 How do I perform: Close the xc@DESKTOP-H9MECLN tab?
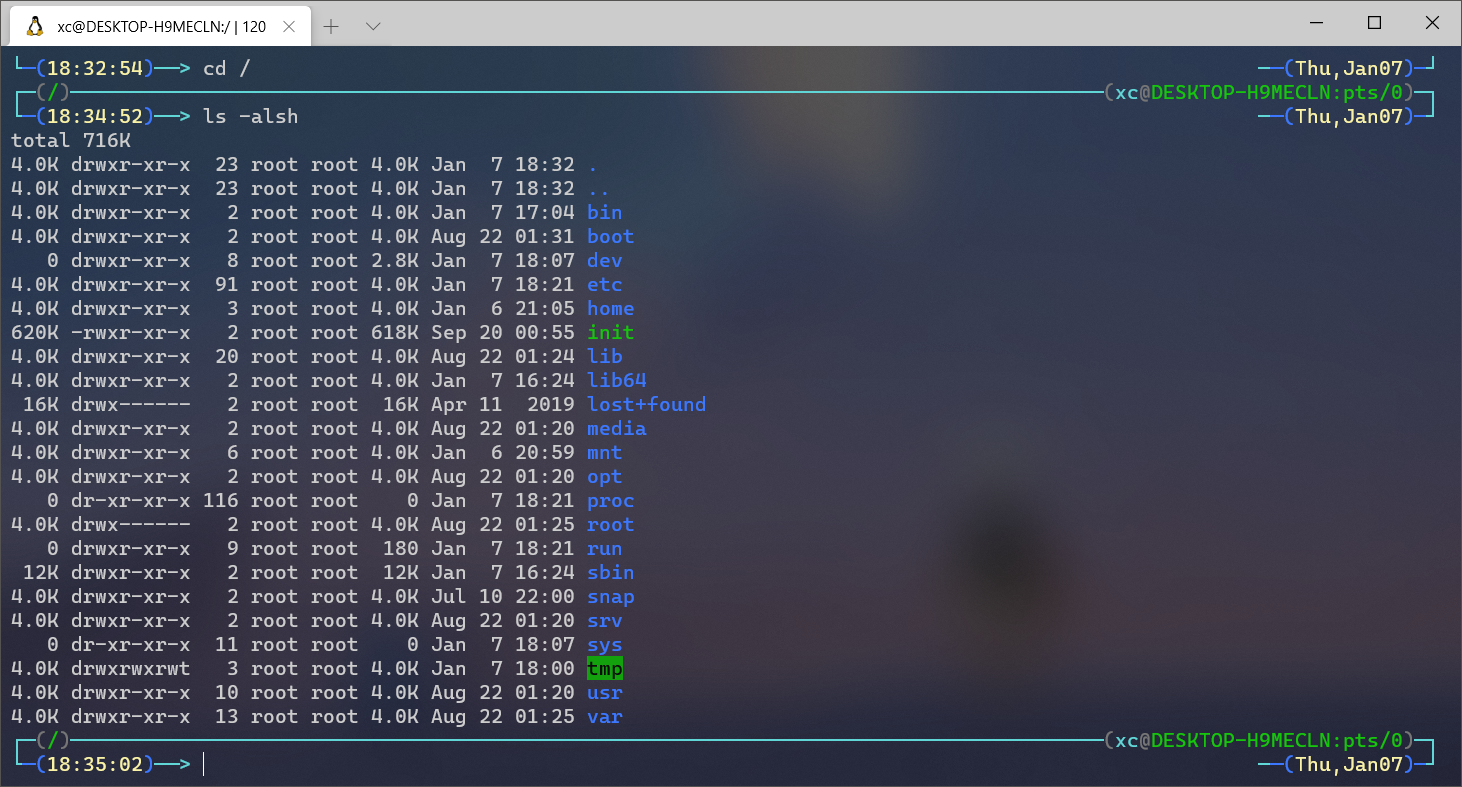[x=289, y=27]
